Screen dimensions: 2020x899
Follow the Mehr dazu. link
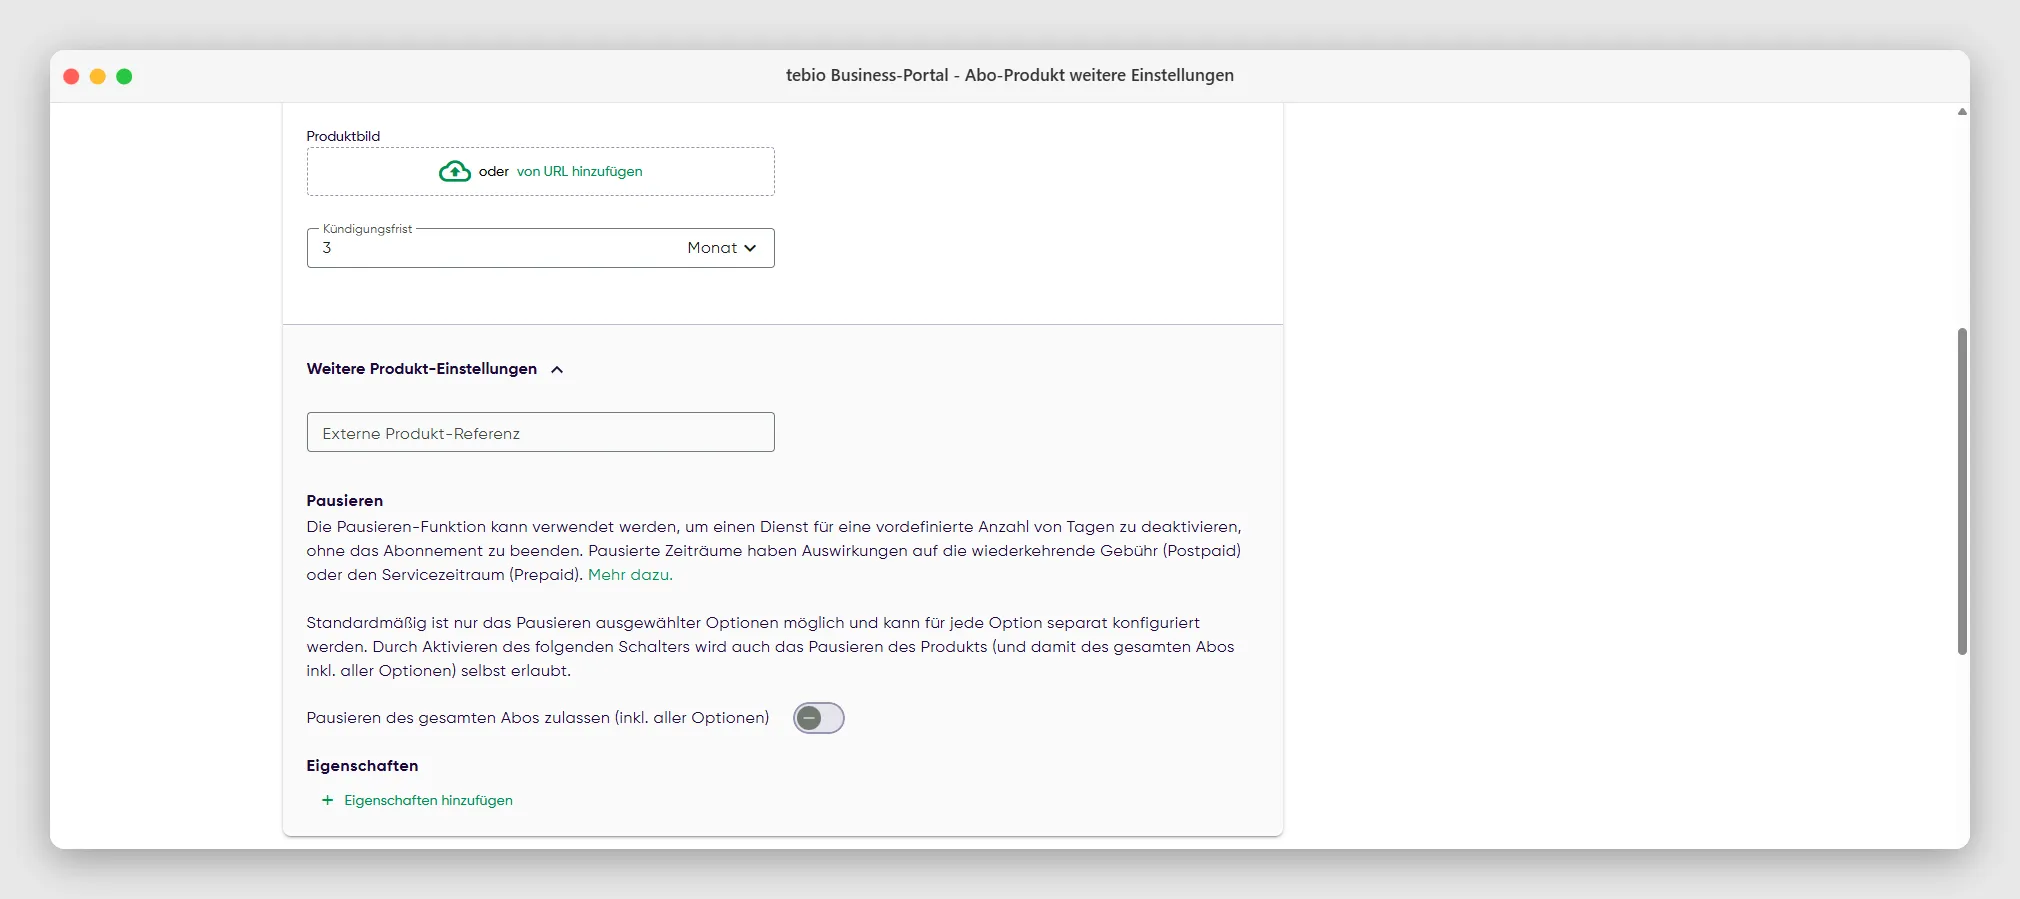[630, 575]
